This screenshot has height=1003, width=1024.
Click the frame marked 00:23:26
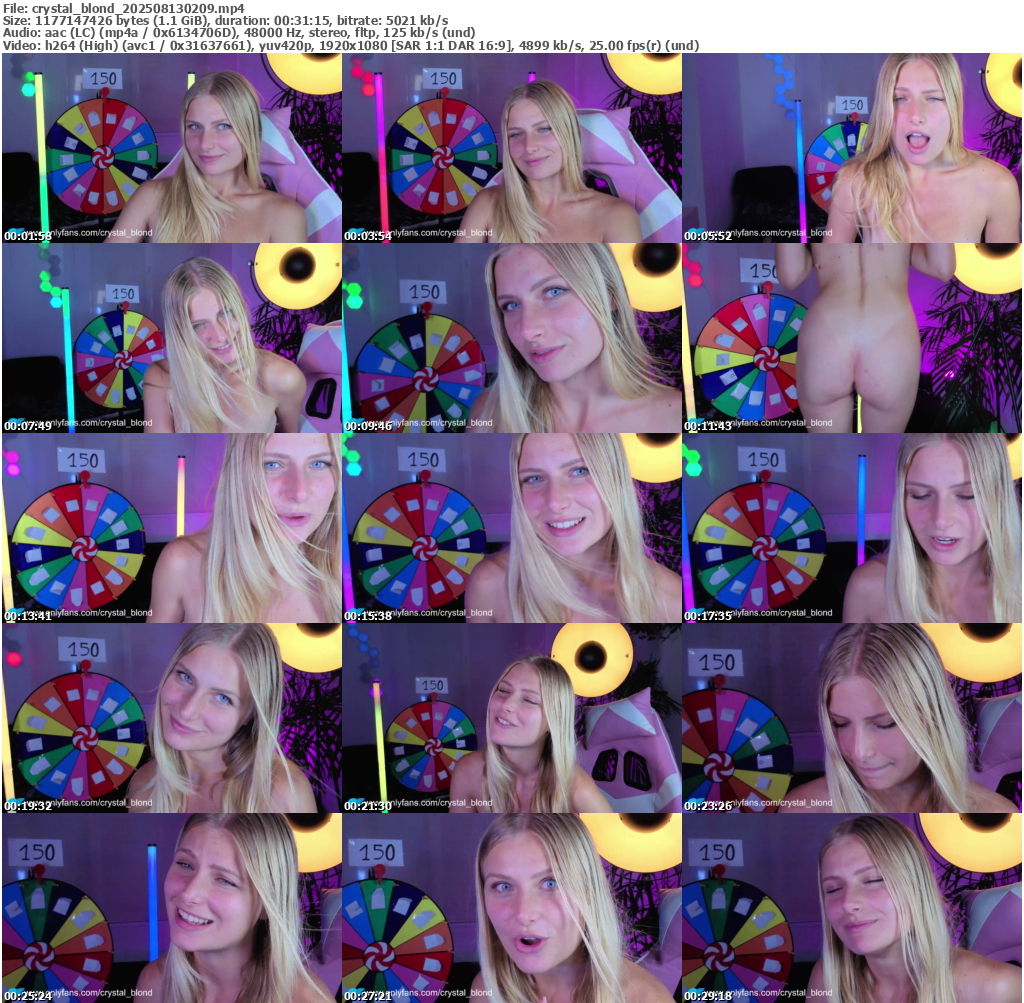click(x=852, y=718)
